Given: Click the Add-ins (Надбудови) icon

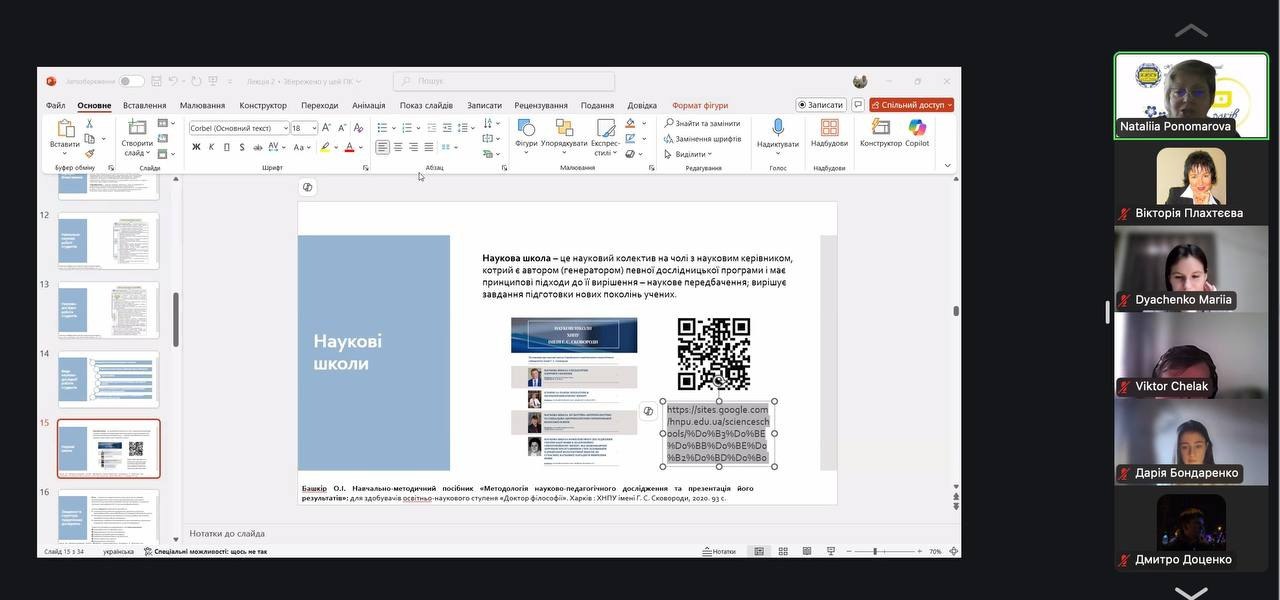Looking at the screenshot, I should point(829,128).
